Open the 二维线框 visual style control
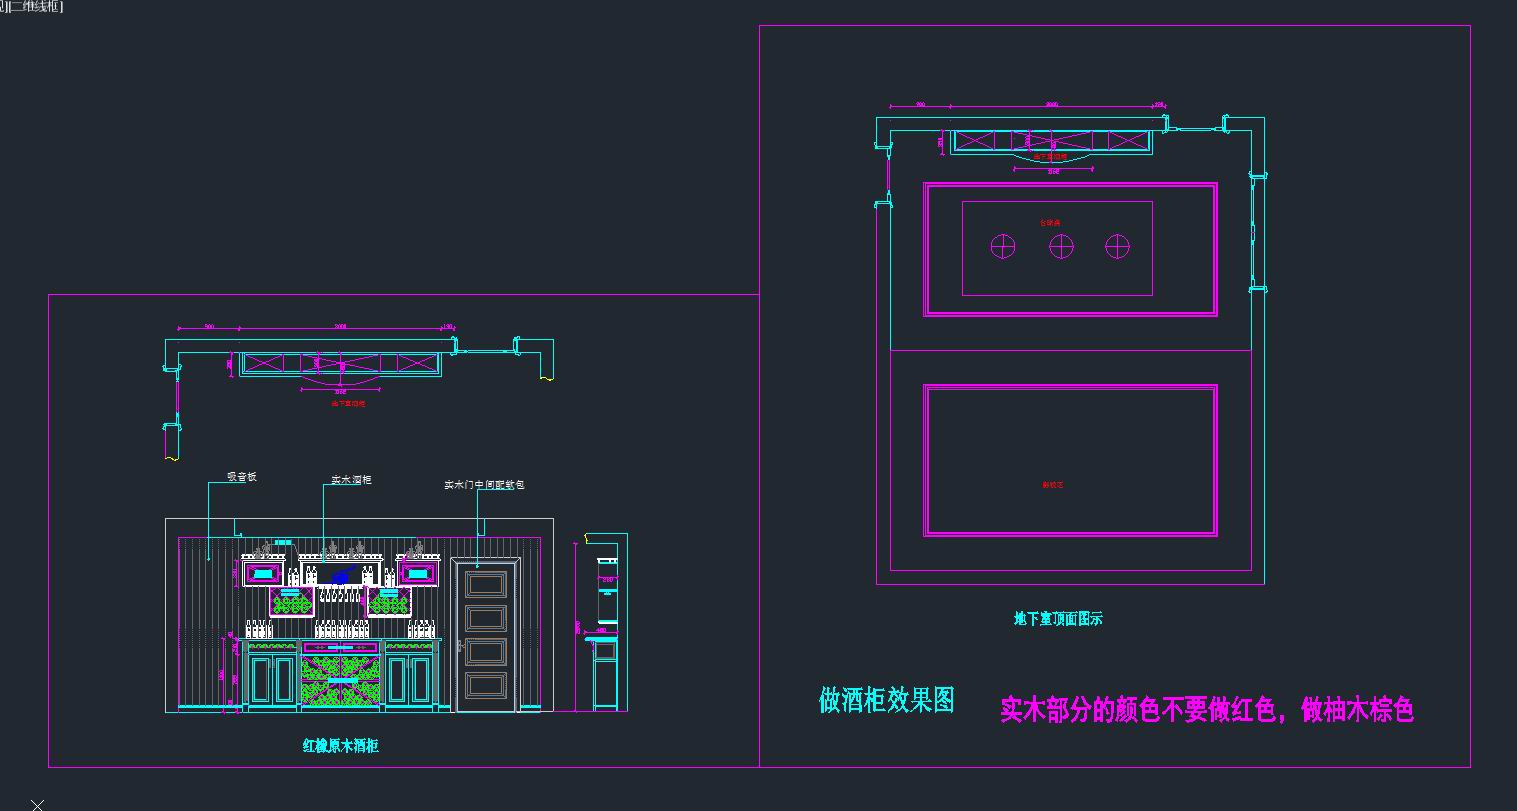Screen dimensions: 1517x811 34,7
